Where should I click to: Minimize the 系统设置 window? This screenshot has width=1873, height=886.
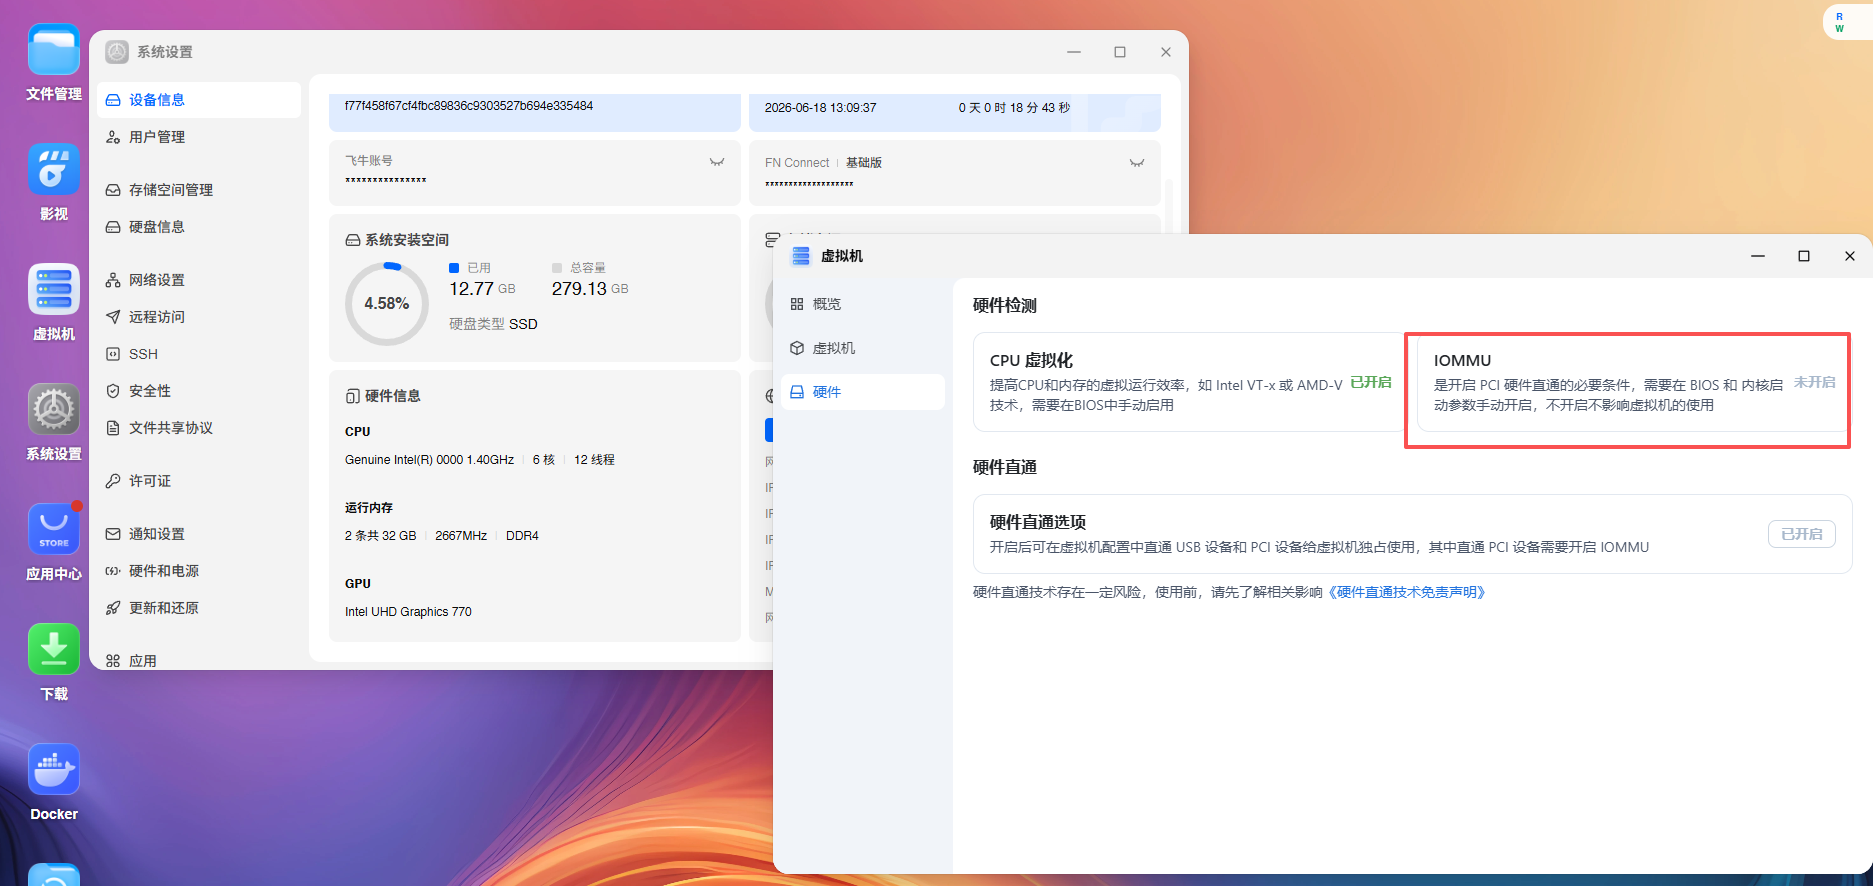pos(1074,52)
